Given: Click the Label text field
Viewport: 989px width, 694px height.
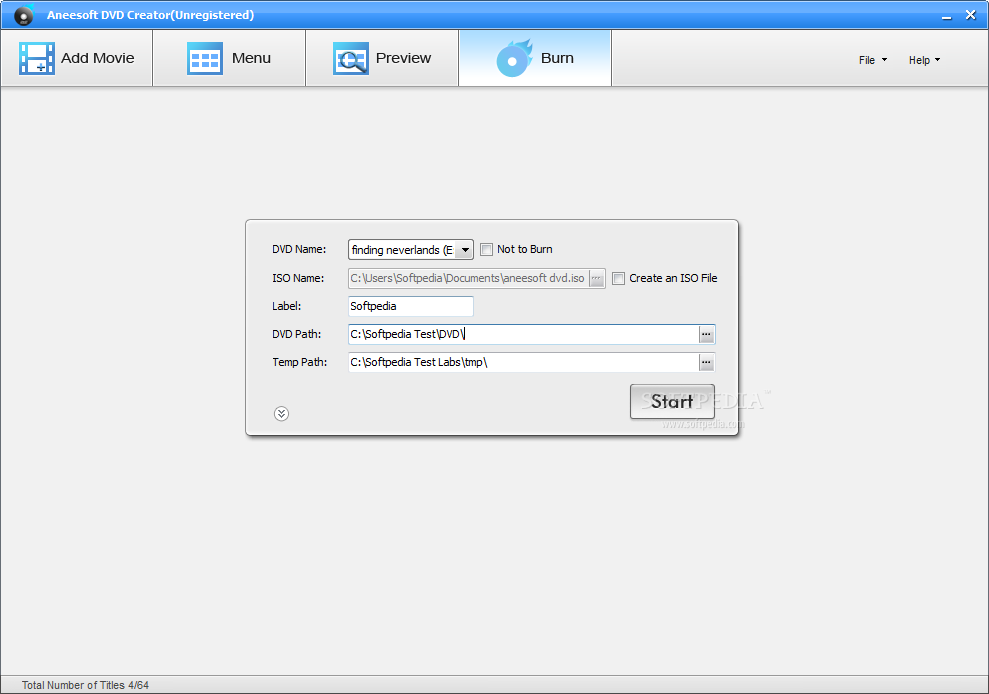Looking at the screenshot, I should (411, 306).
